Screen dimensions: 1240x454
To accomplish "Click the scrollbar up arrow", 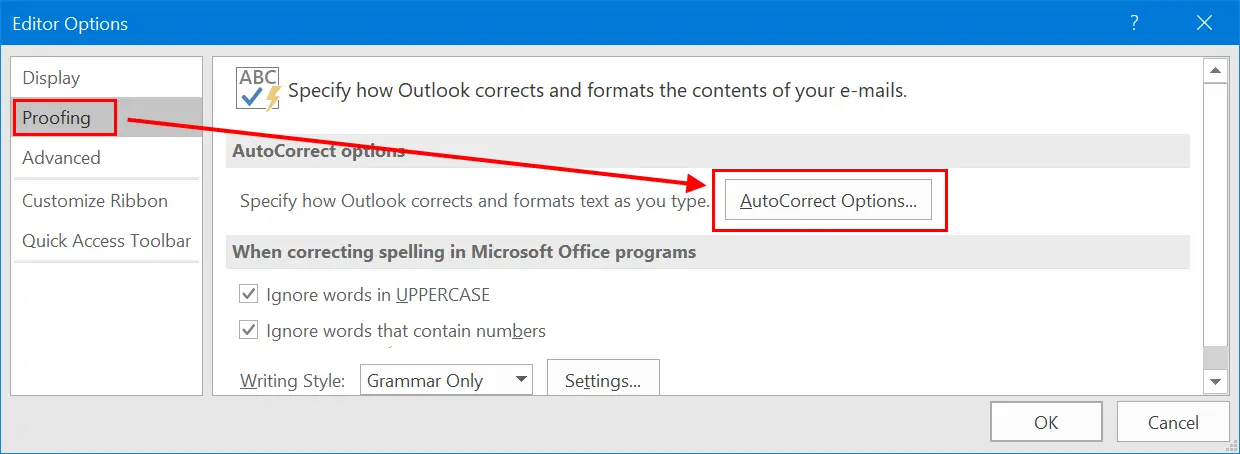I will [1215, 71].
